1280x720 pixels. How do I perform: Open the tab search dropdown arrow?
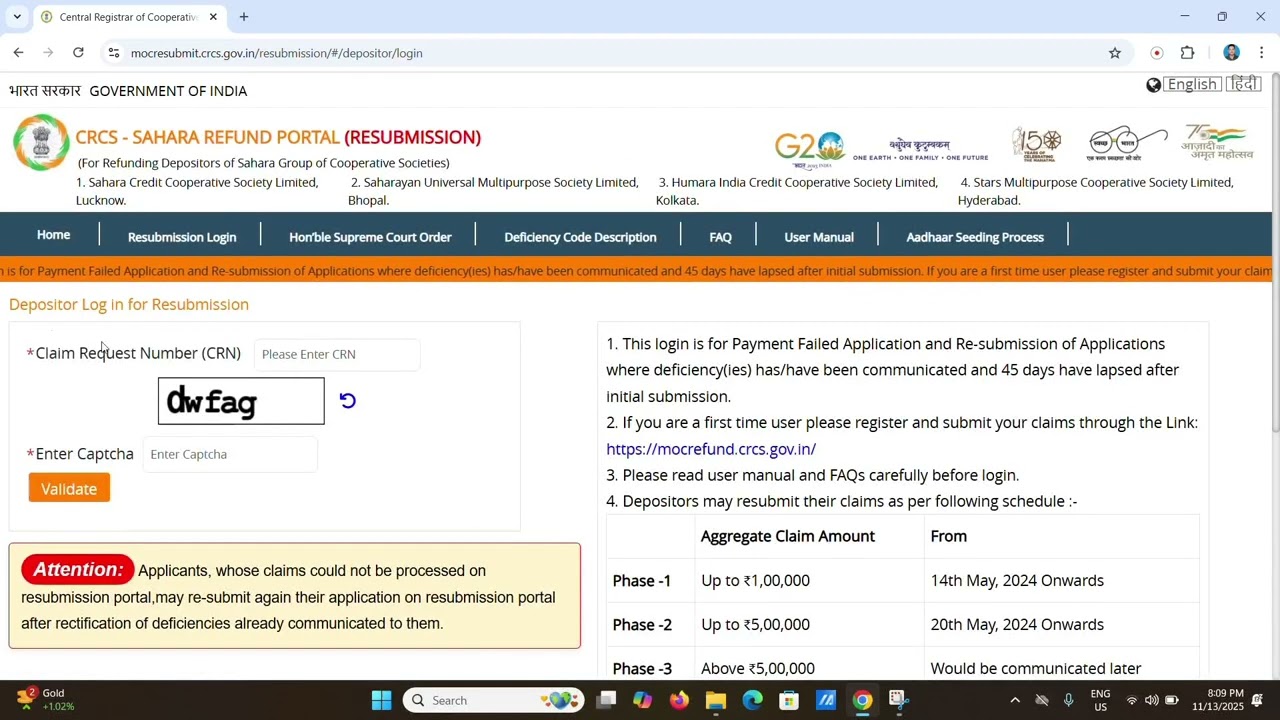tap(17, 17)
